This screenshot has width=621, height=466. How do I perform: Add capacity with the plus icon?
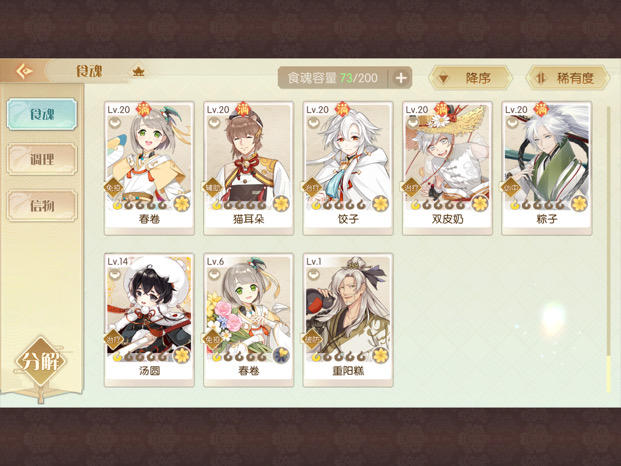click(401, 78)
